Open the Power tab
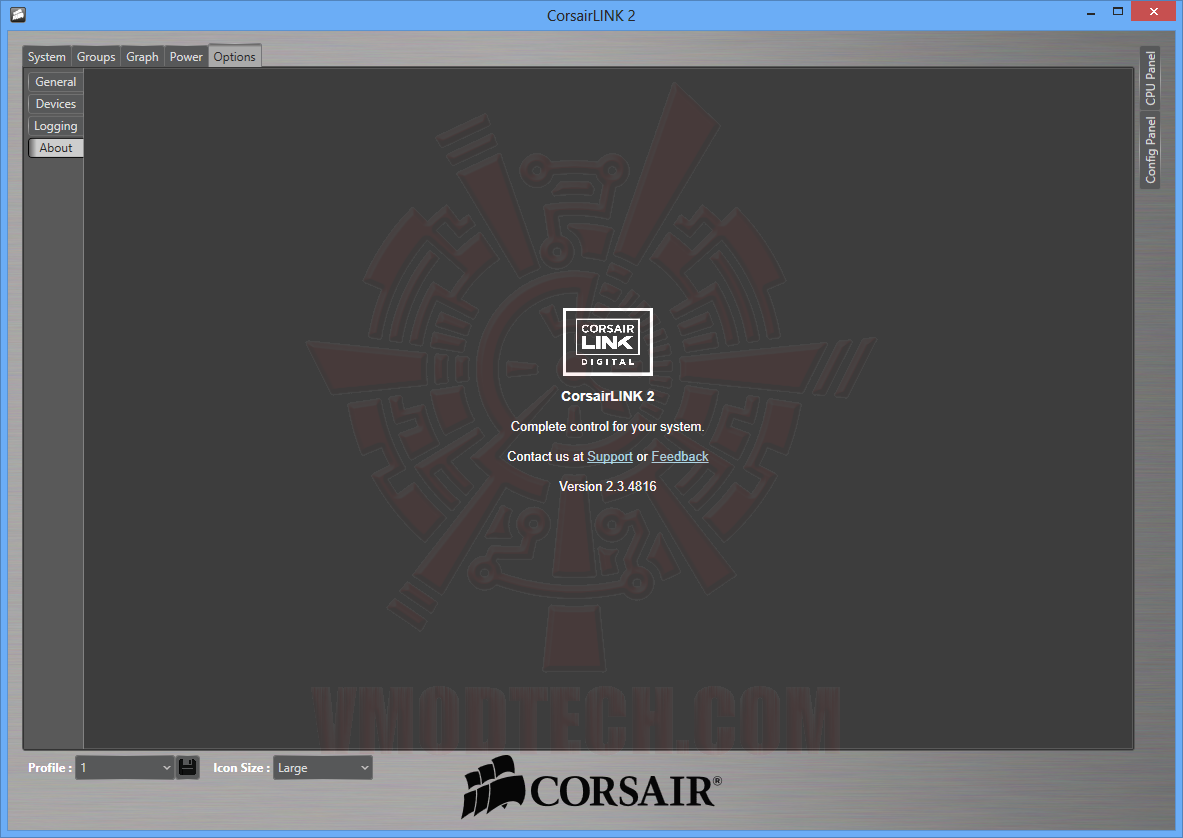Image resolution: width=1183 pixels, height=838 pixels. click(x=186, y=57)
